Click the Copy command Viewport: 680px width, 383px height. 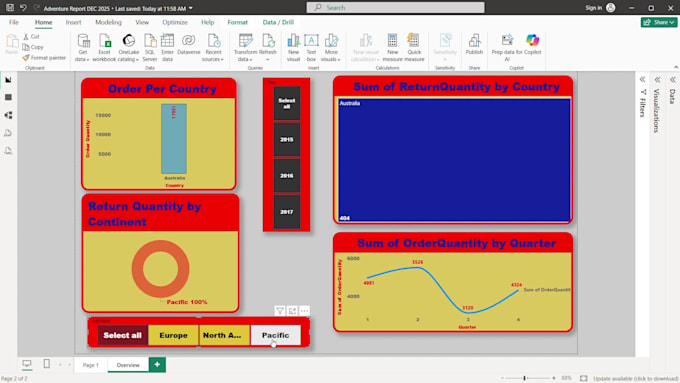(x=33, y=47)
